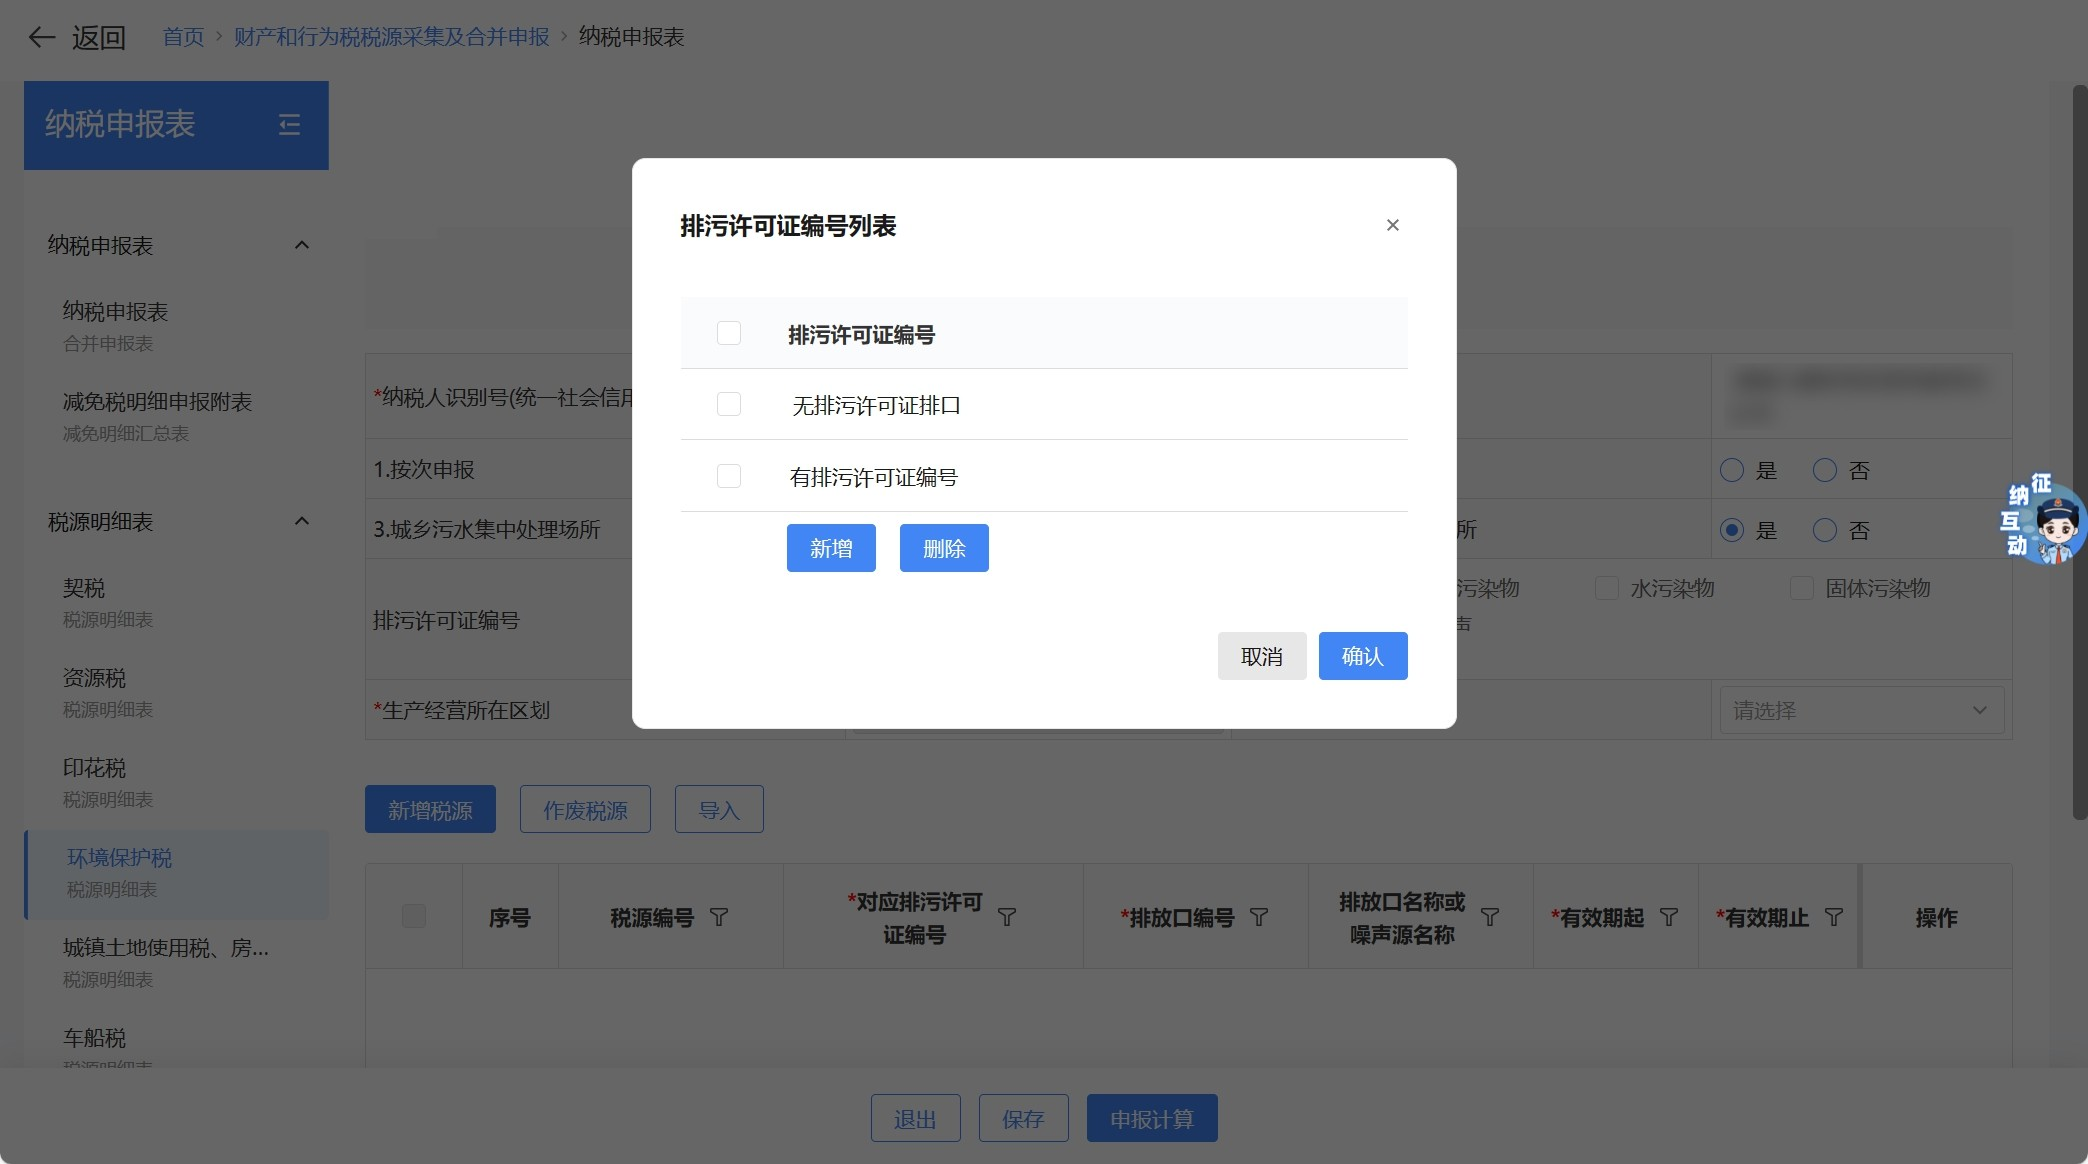This screenshot has width=2088, height=1164.
Task: Collapse the 纳税申报表 sidebar section
Action: (x=301, y=245)
